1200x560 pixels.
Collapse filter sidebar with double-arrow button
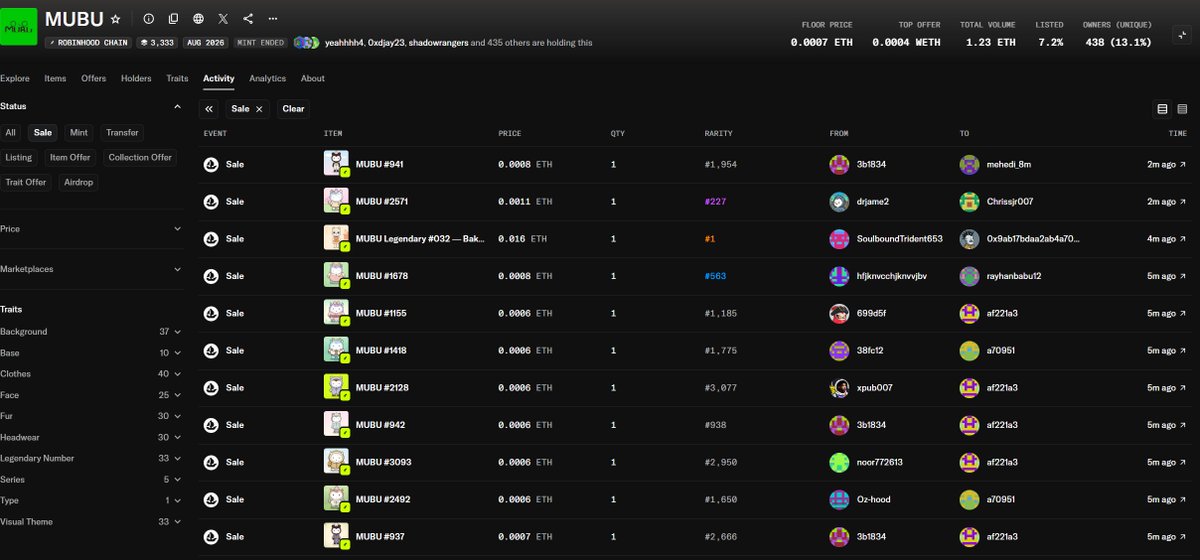[x=210, y=109]
